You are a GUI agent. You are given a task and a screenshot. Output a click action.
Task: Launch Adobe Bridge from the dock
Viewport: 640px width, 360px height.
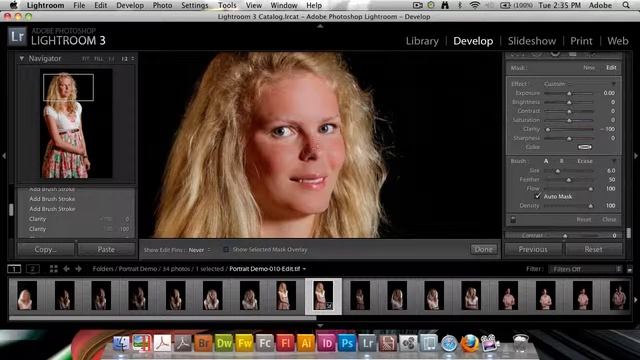coord(203,343)
